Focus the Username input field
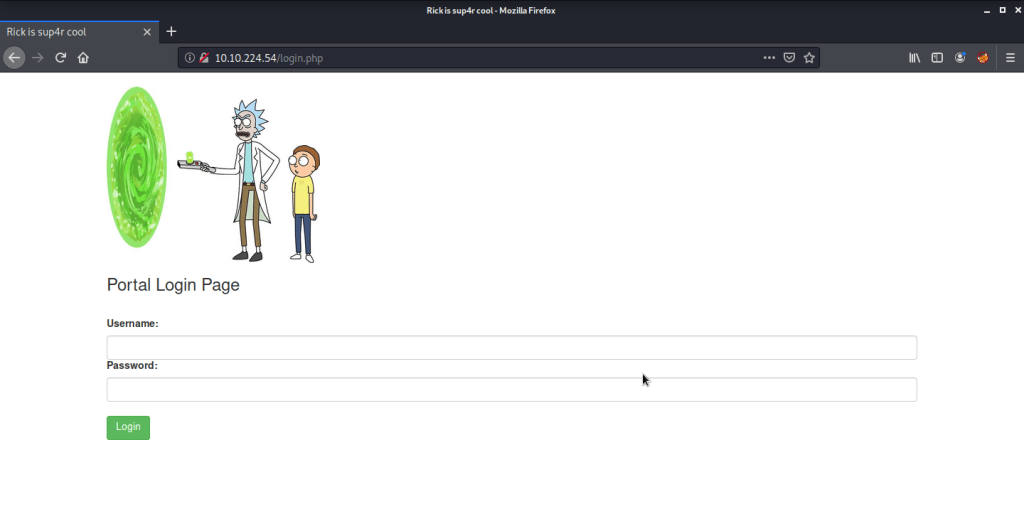This screenshot has height=531, width=1024. tap(511, 348)
